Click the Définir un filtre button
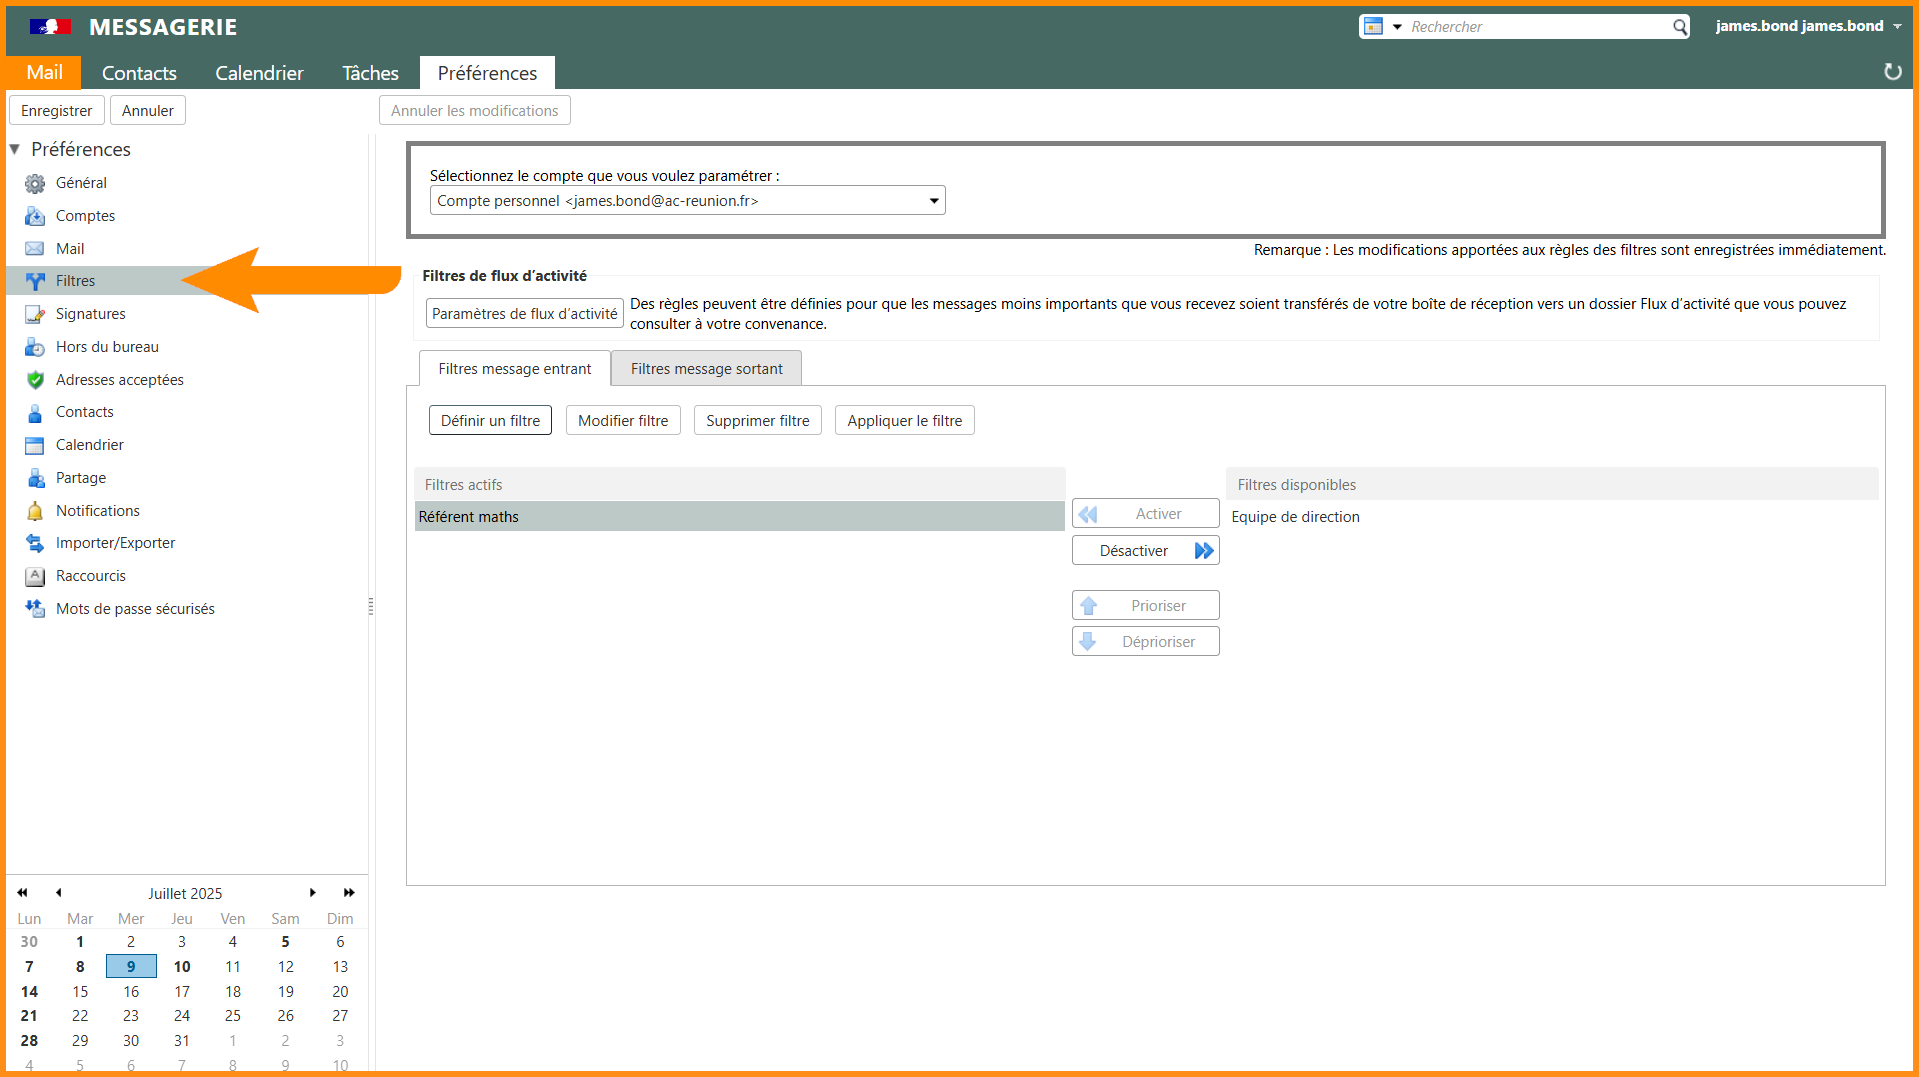1919x1077 pixels. pyautogui.click(x=490, y=421)
